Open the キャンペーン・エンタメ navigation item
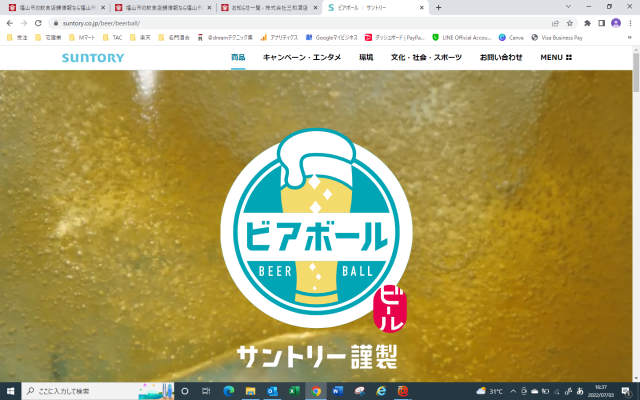640x400 pixels. (302, 57)
